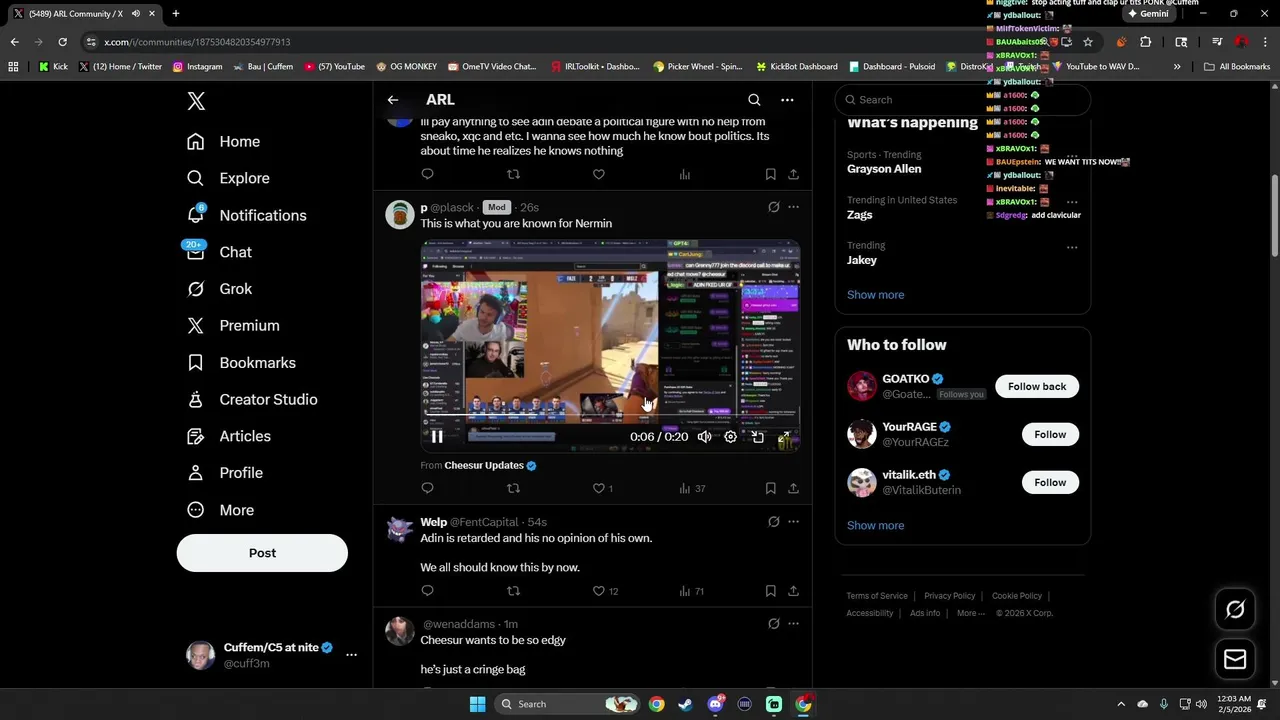Repost Welp's post
Image resolution: width=1280 pixels, height=720 pixels.
(x=513, y=591)
